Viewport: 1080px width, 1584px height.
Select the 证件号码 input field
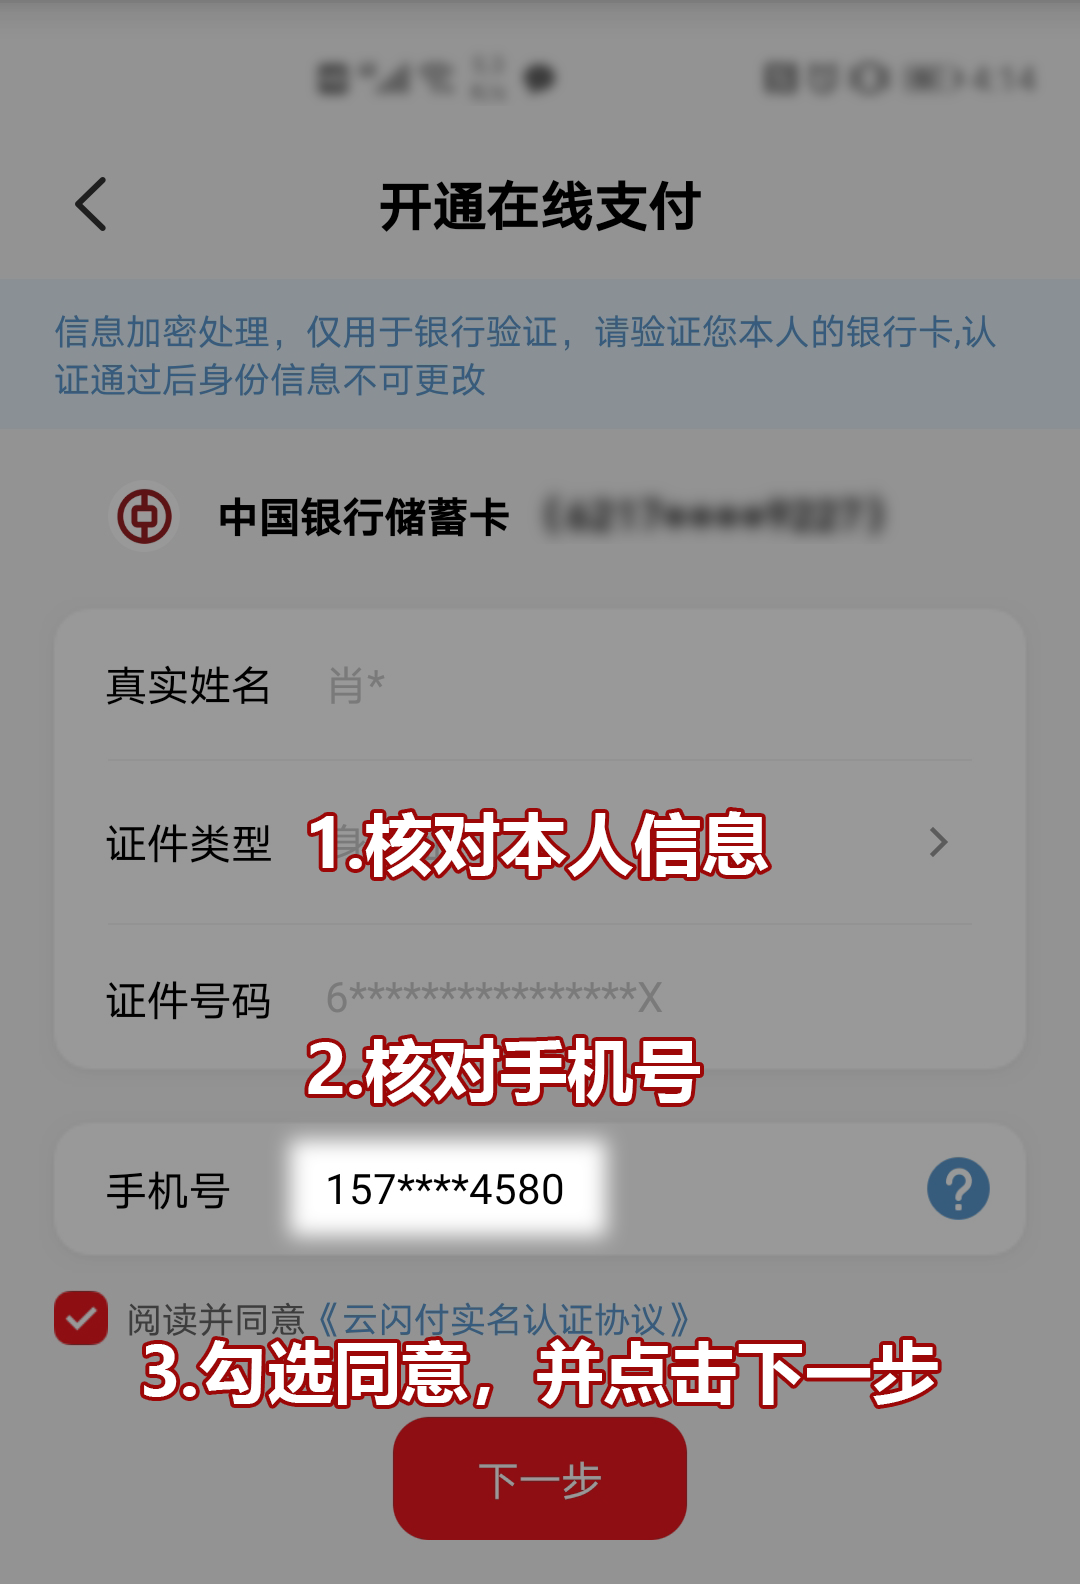click(x=540, y=998)
